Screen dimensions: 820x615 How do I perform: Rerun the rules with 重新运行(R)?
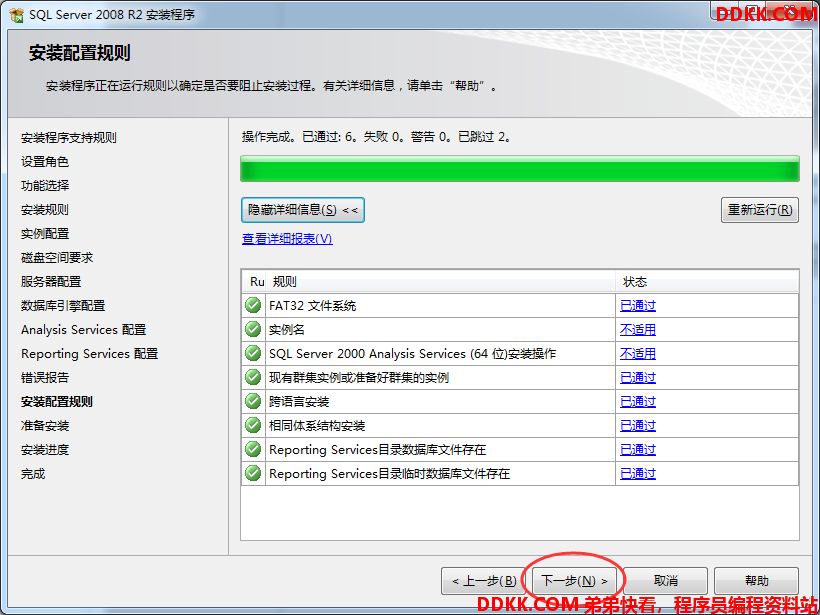(x=760, y=210)
